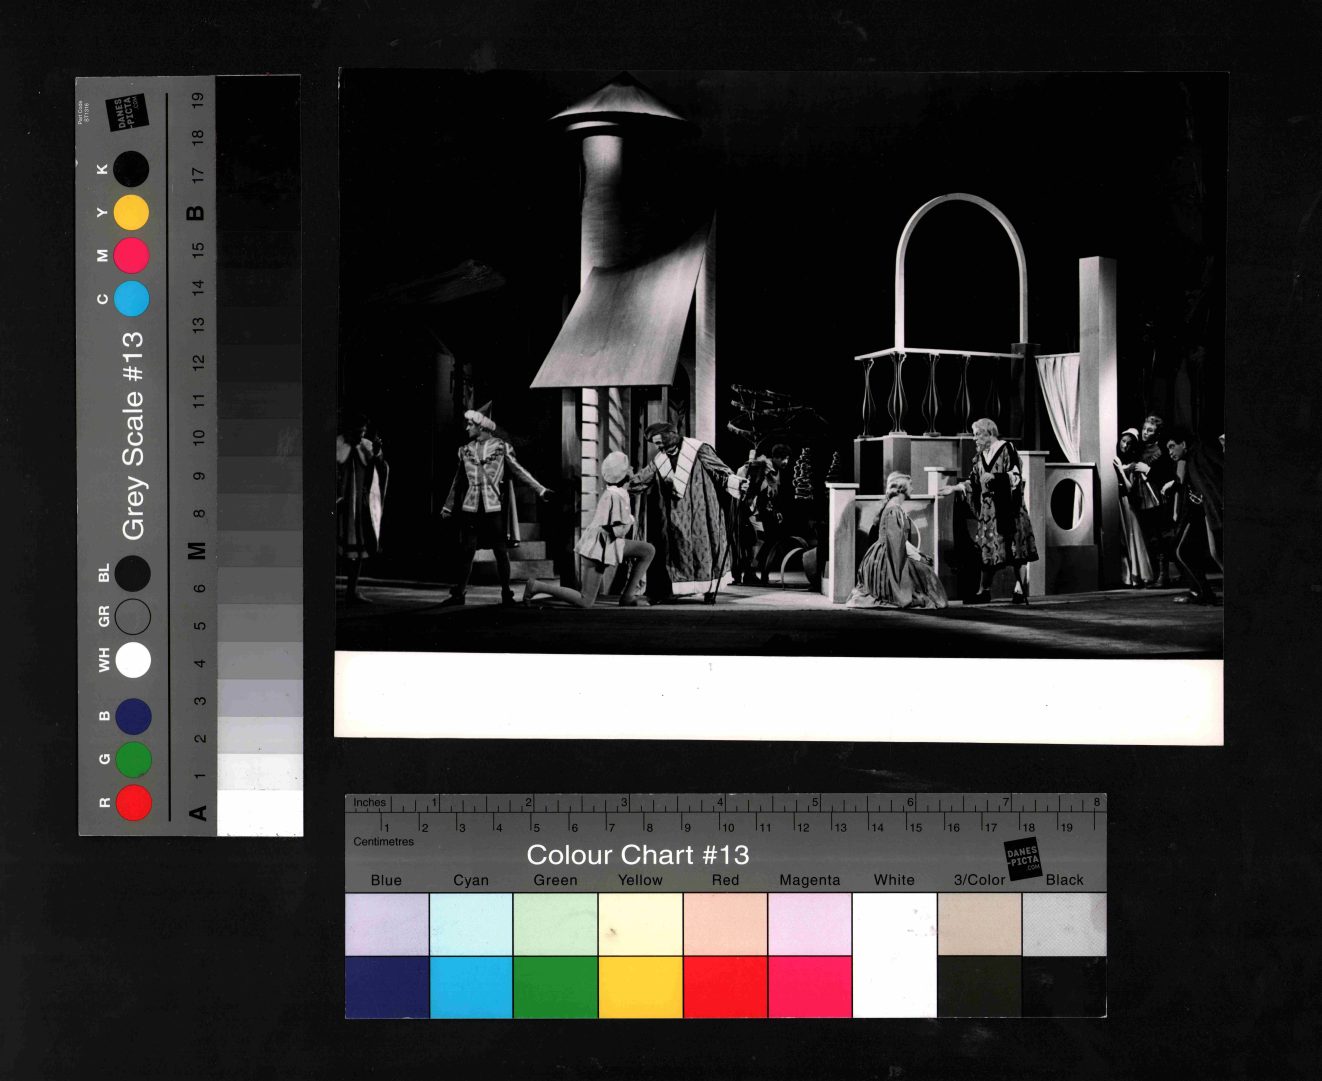This screenshot has height=1081, width=1322.
Task: Select the green circle labeled G
Action: coord(133,759)
